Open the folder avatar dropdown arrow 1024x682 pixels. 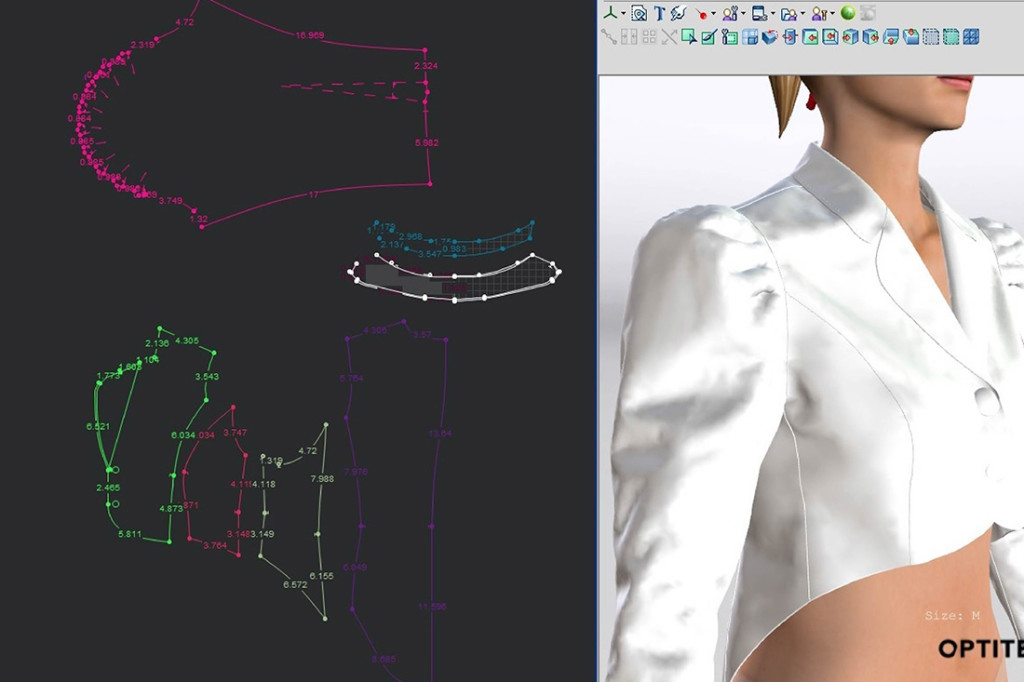coord(803,13)
